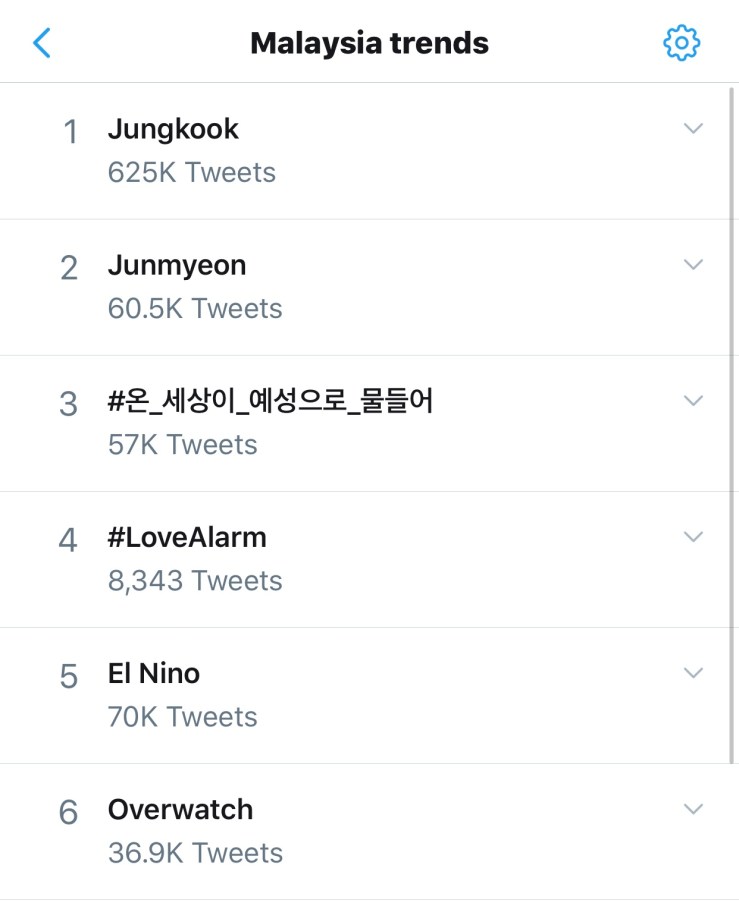Click the Malaysia trends header title
Image resolution: width=739 pixels, height=903 pixels.
pyautogui.click(x=369, y=43)
